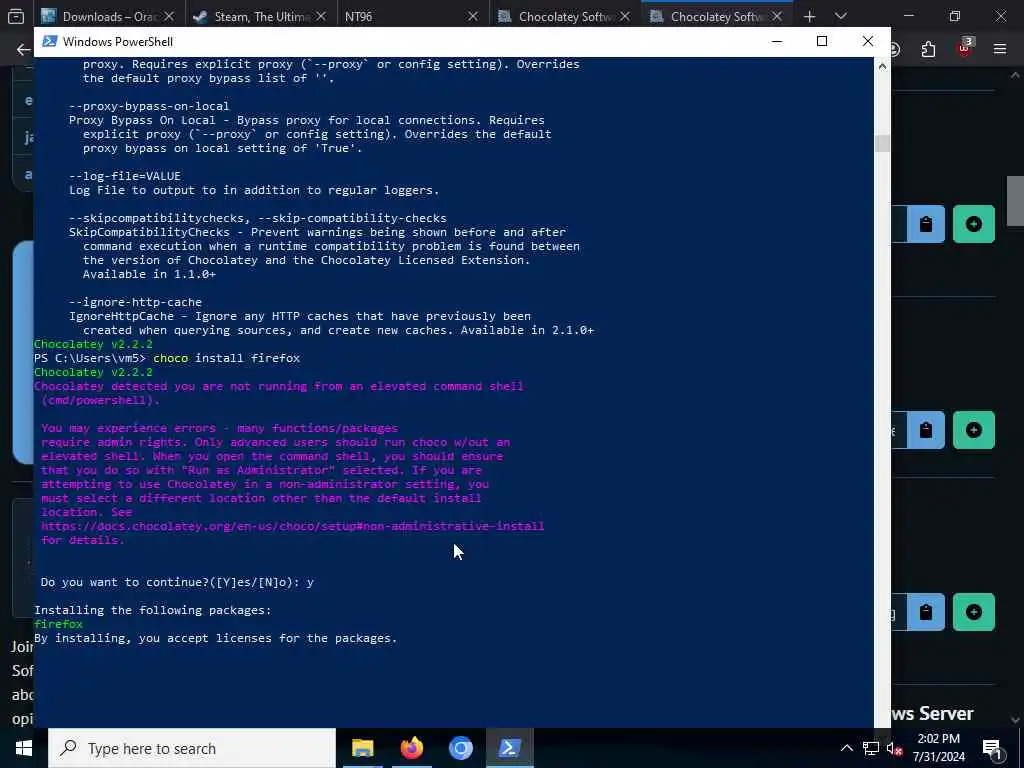Minimize the Windows PowerShell window
The image size is (1024, 768).
click(776, 41)
